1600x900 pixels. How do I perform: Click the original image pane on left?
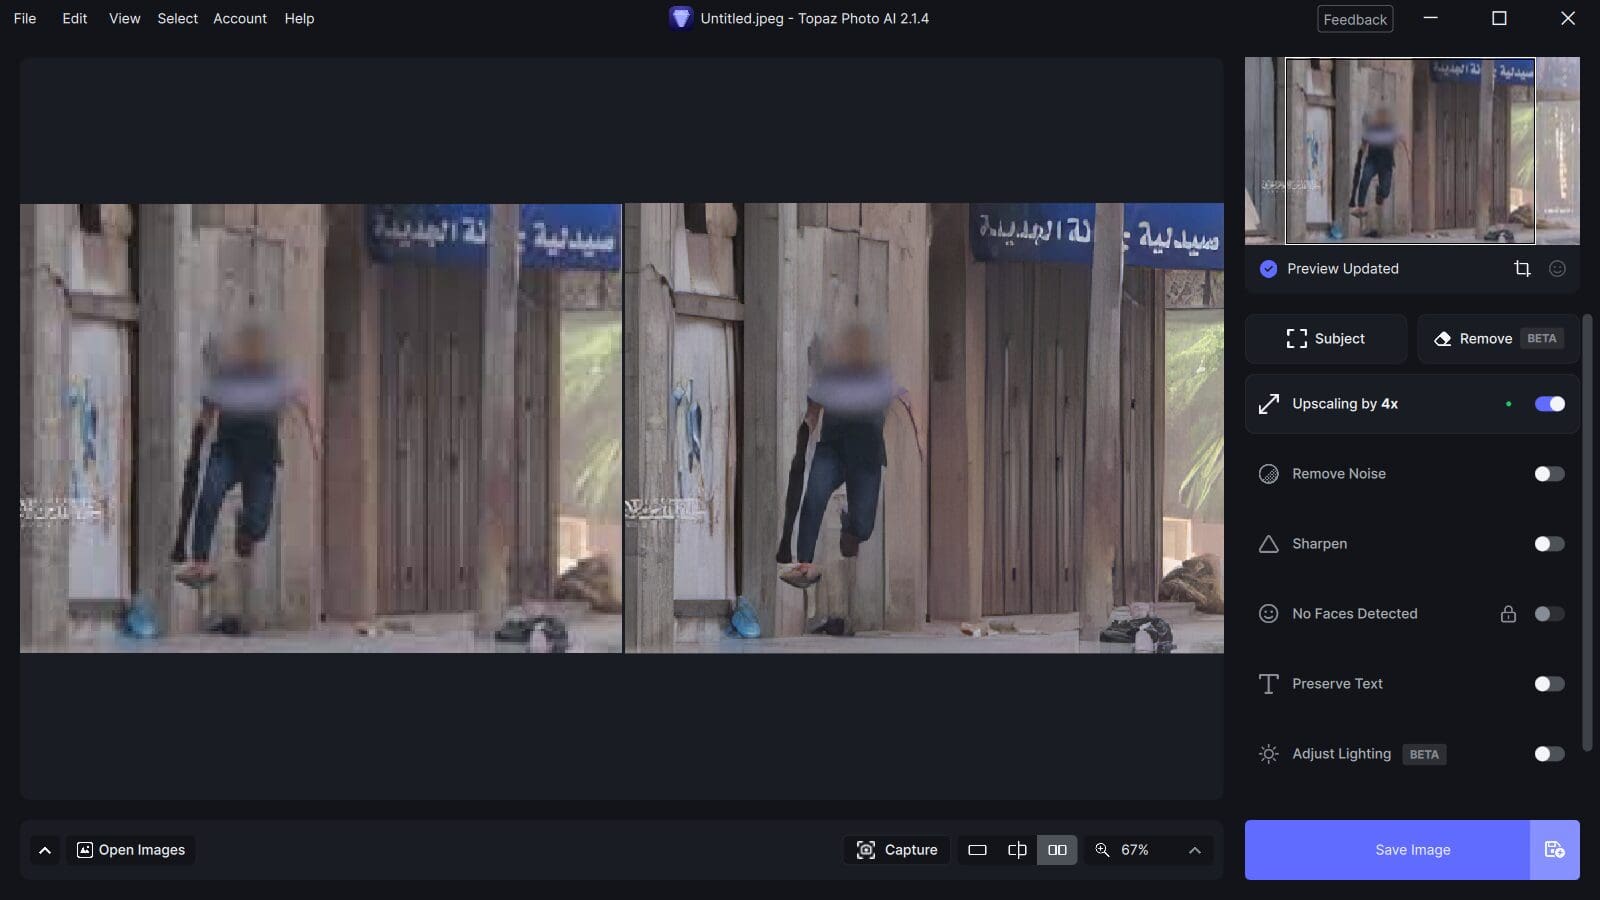click(x=320, y=428)
